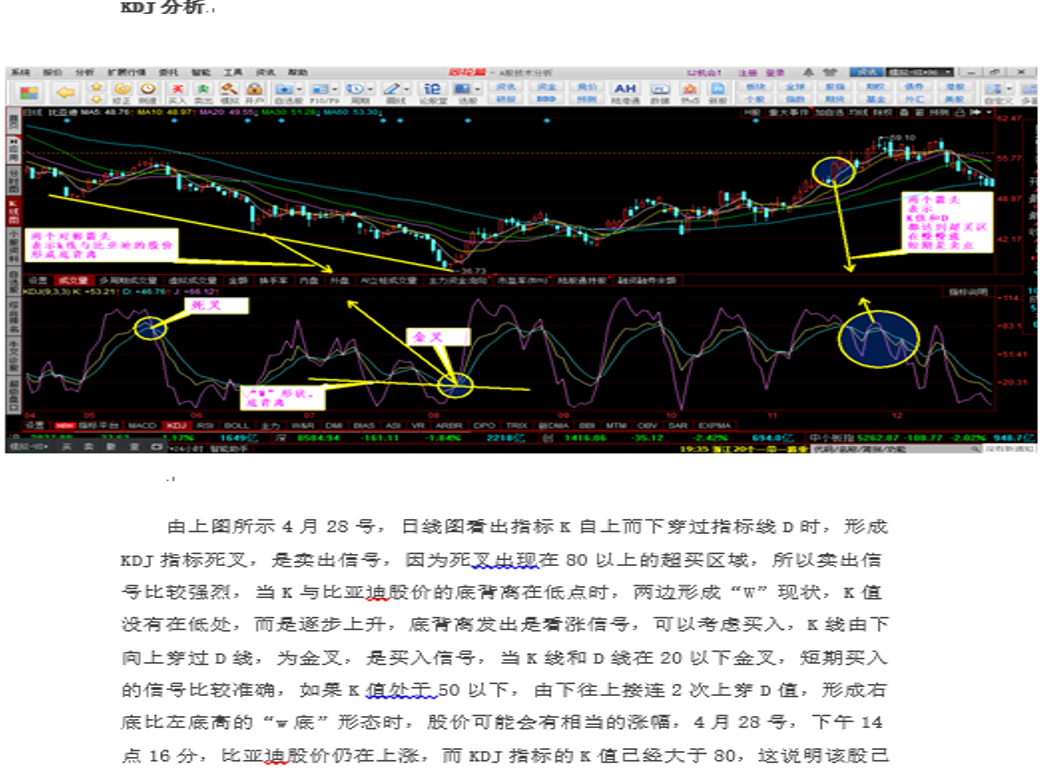The height and width of the screenshot is (768, 1043).
Task: Select the 成交量 volume tab
Action: [x=73, y=281]
